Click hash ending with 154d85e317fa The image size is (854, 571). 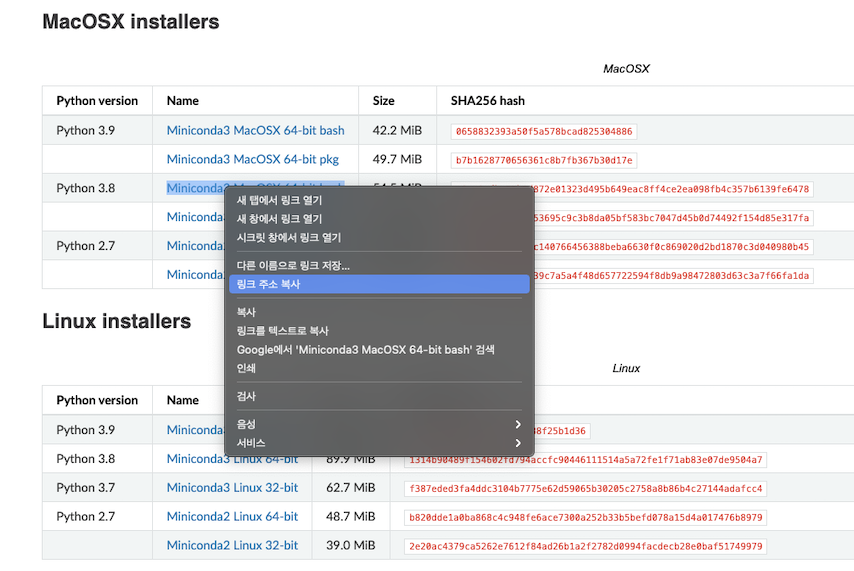tap(673, 218)
